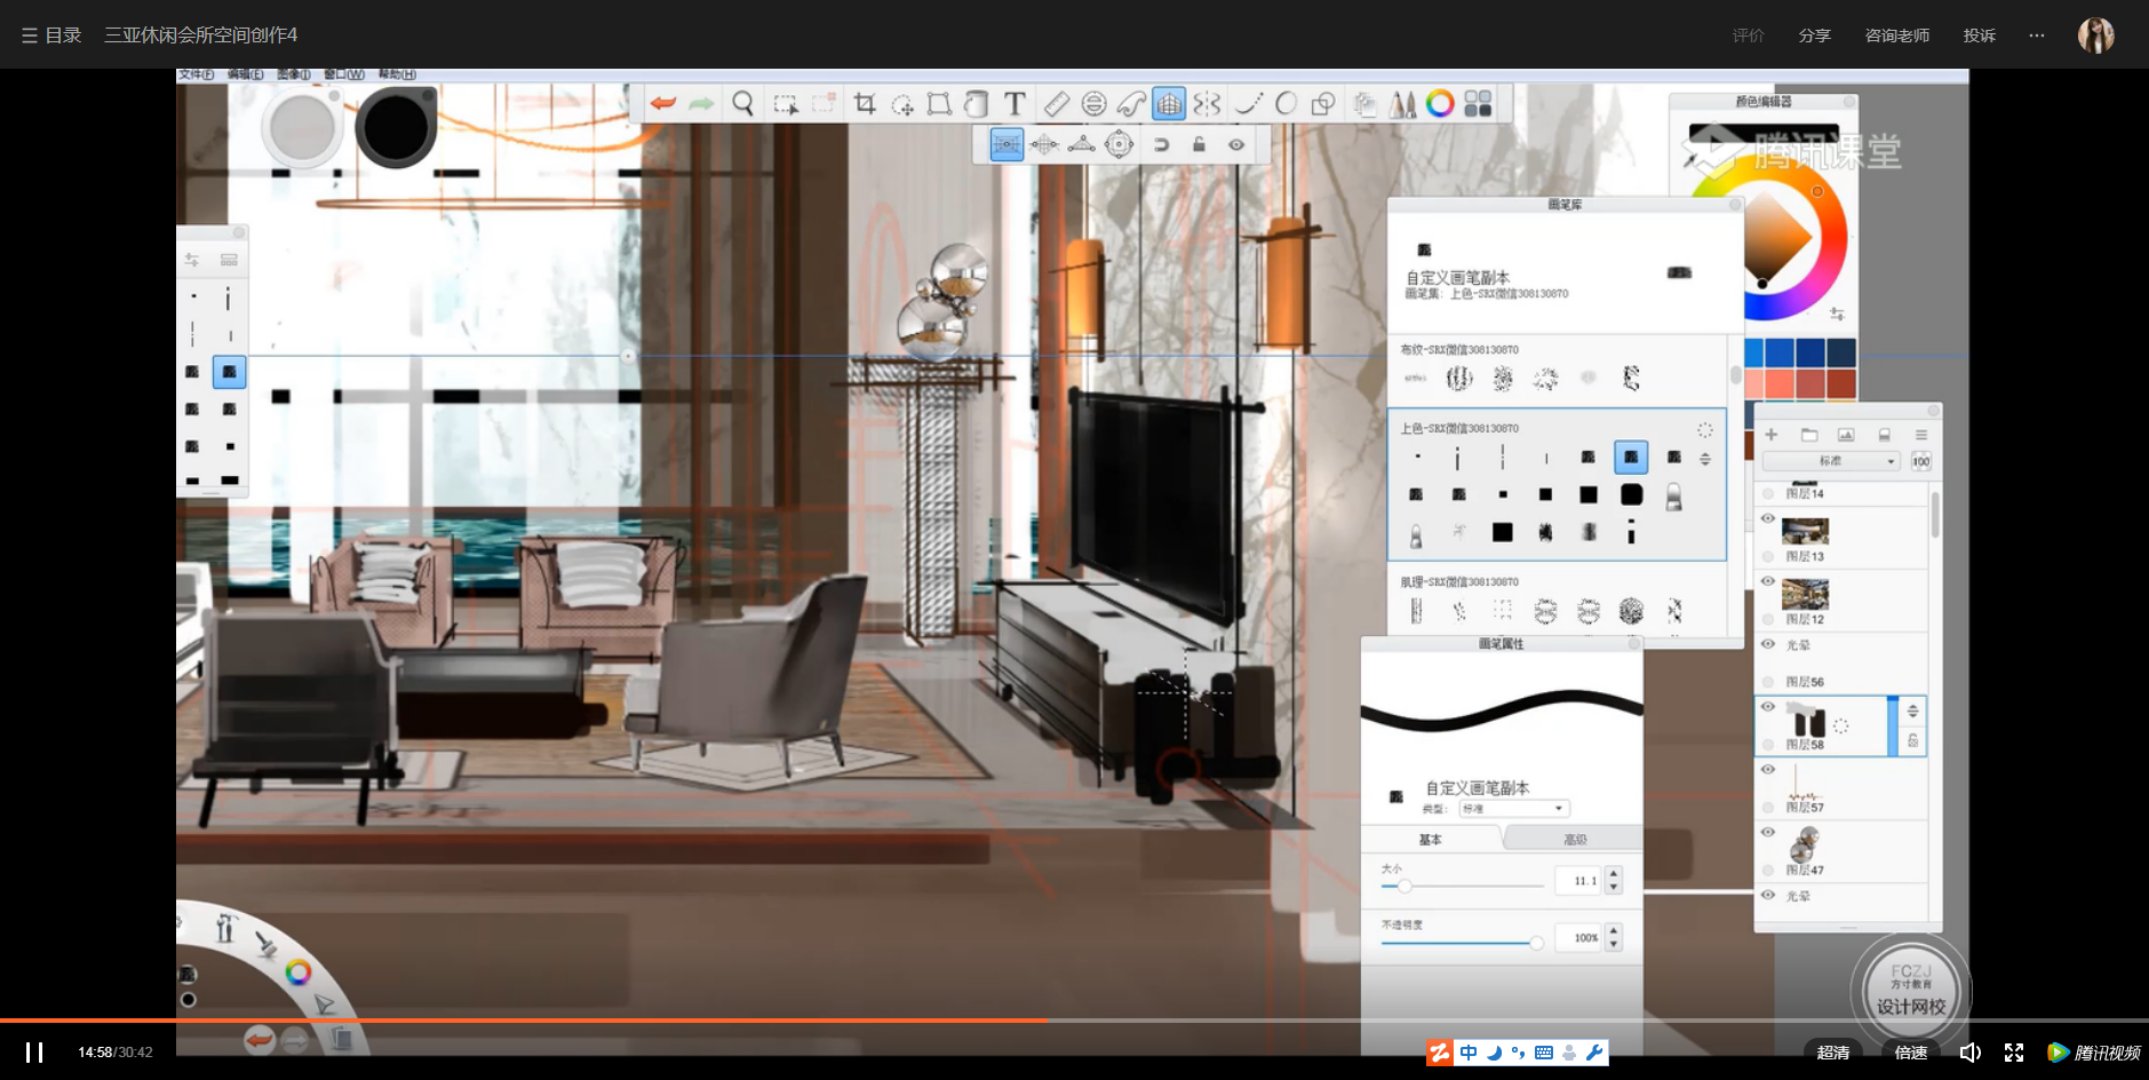Open the layer folder icon

click(x=1808, y=435)
